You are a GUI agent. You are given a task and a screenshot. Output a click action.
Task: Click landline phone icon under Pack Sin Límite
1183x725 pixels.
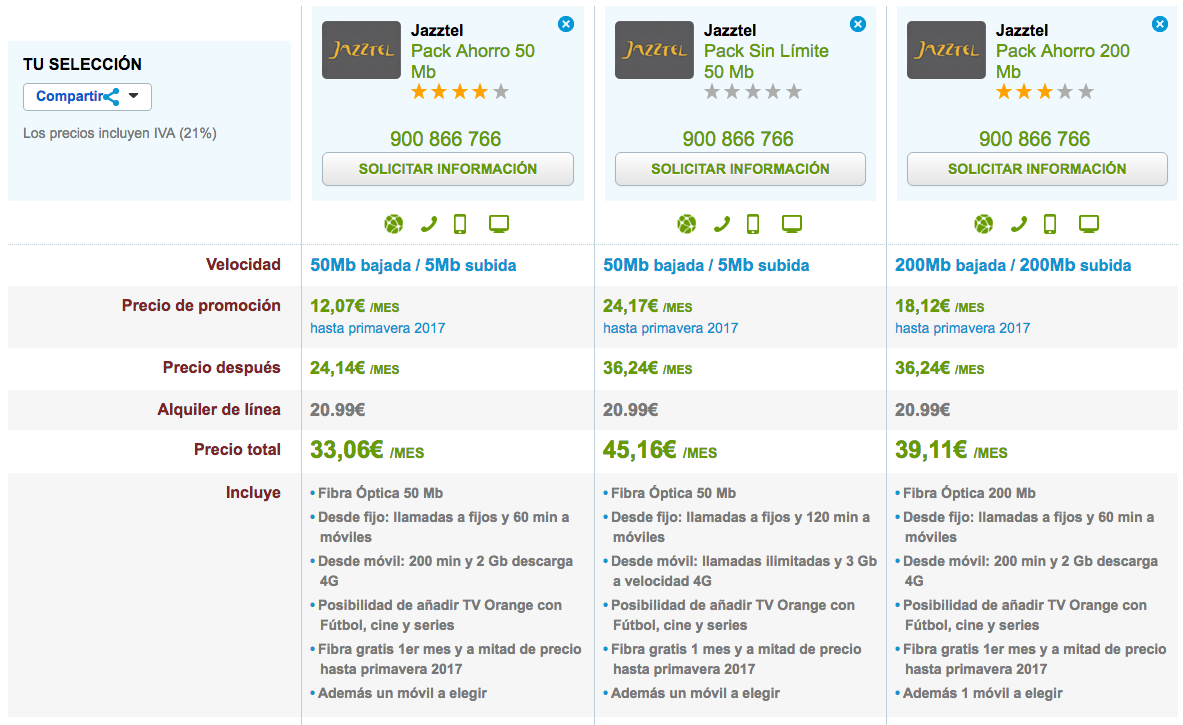722,224
